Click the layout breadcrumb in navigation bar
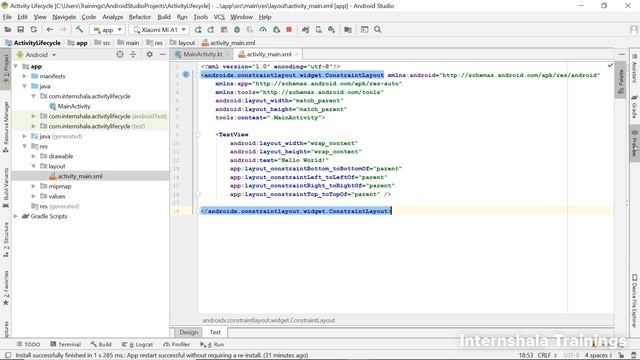 pyautogui.click(x=183, y=43)
